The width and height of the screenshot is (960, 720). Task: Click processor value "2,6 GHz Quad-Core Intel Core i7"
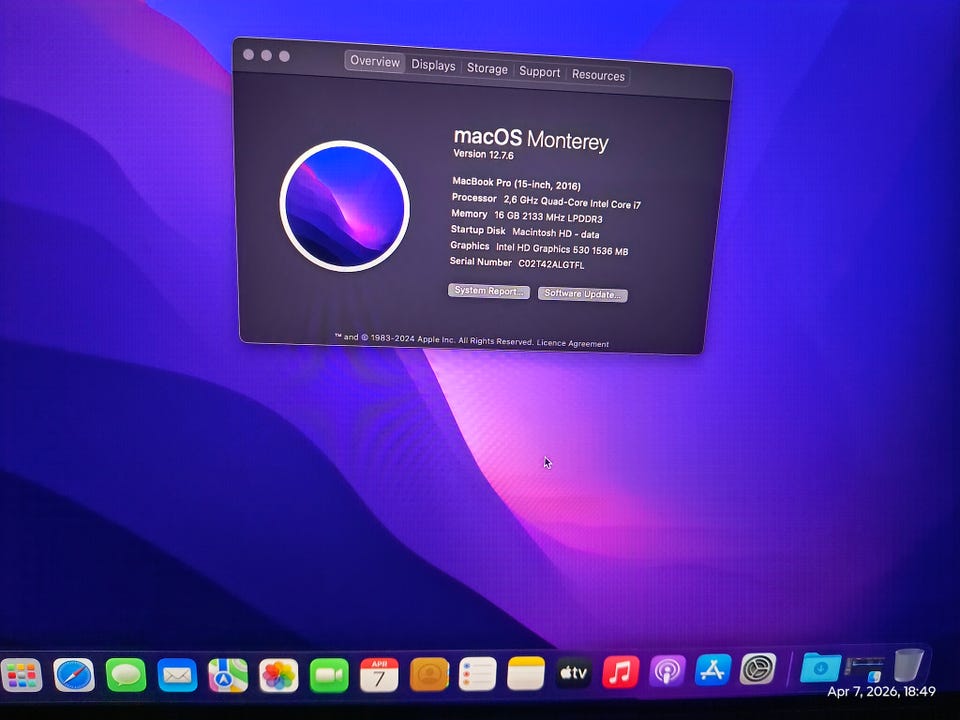[572, 202]
